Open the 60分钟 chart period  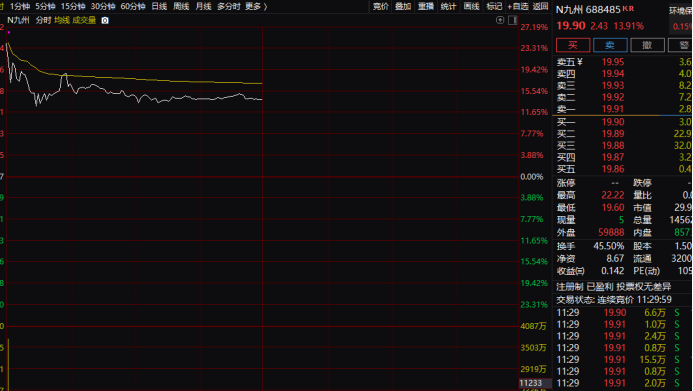[x=133, y=6]
